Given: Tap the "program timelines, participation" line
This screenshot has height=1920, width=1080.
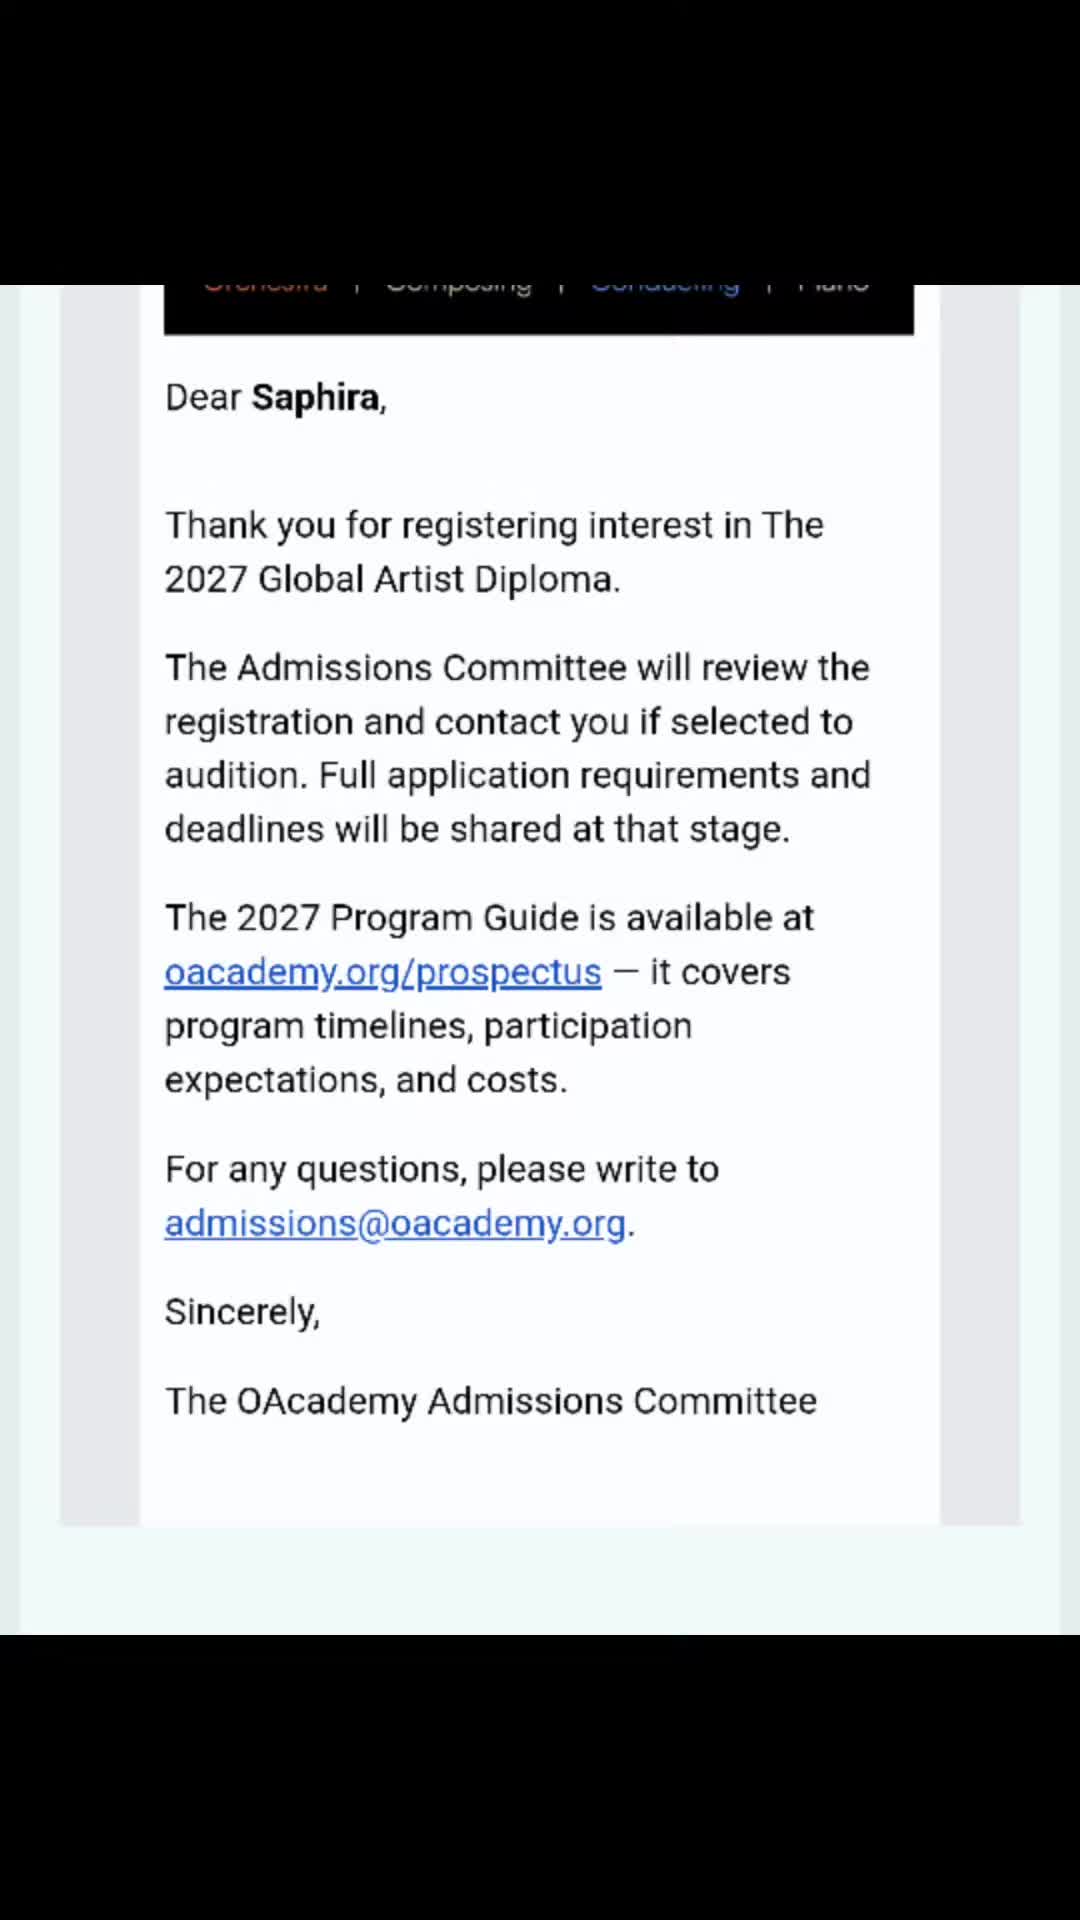Looking at the screenshot, I should click(428, 1027).
